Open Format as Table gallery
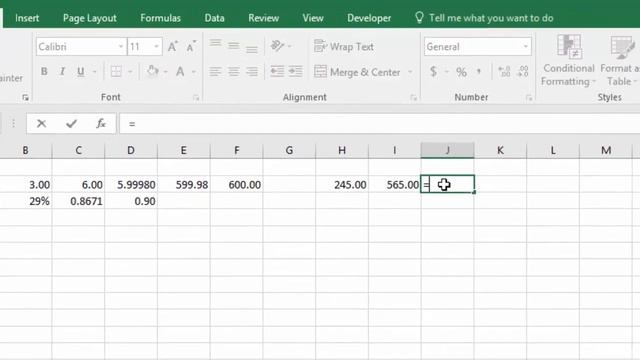 619,60
